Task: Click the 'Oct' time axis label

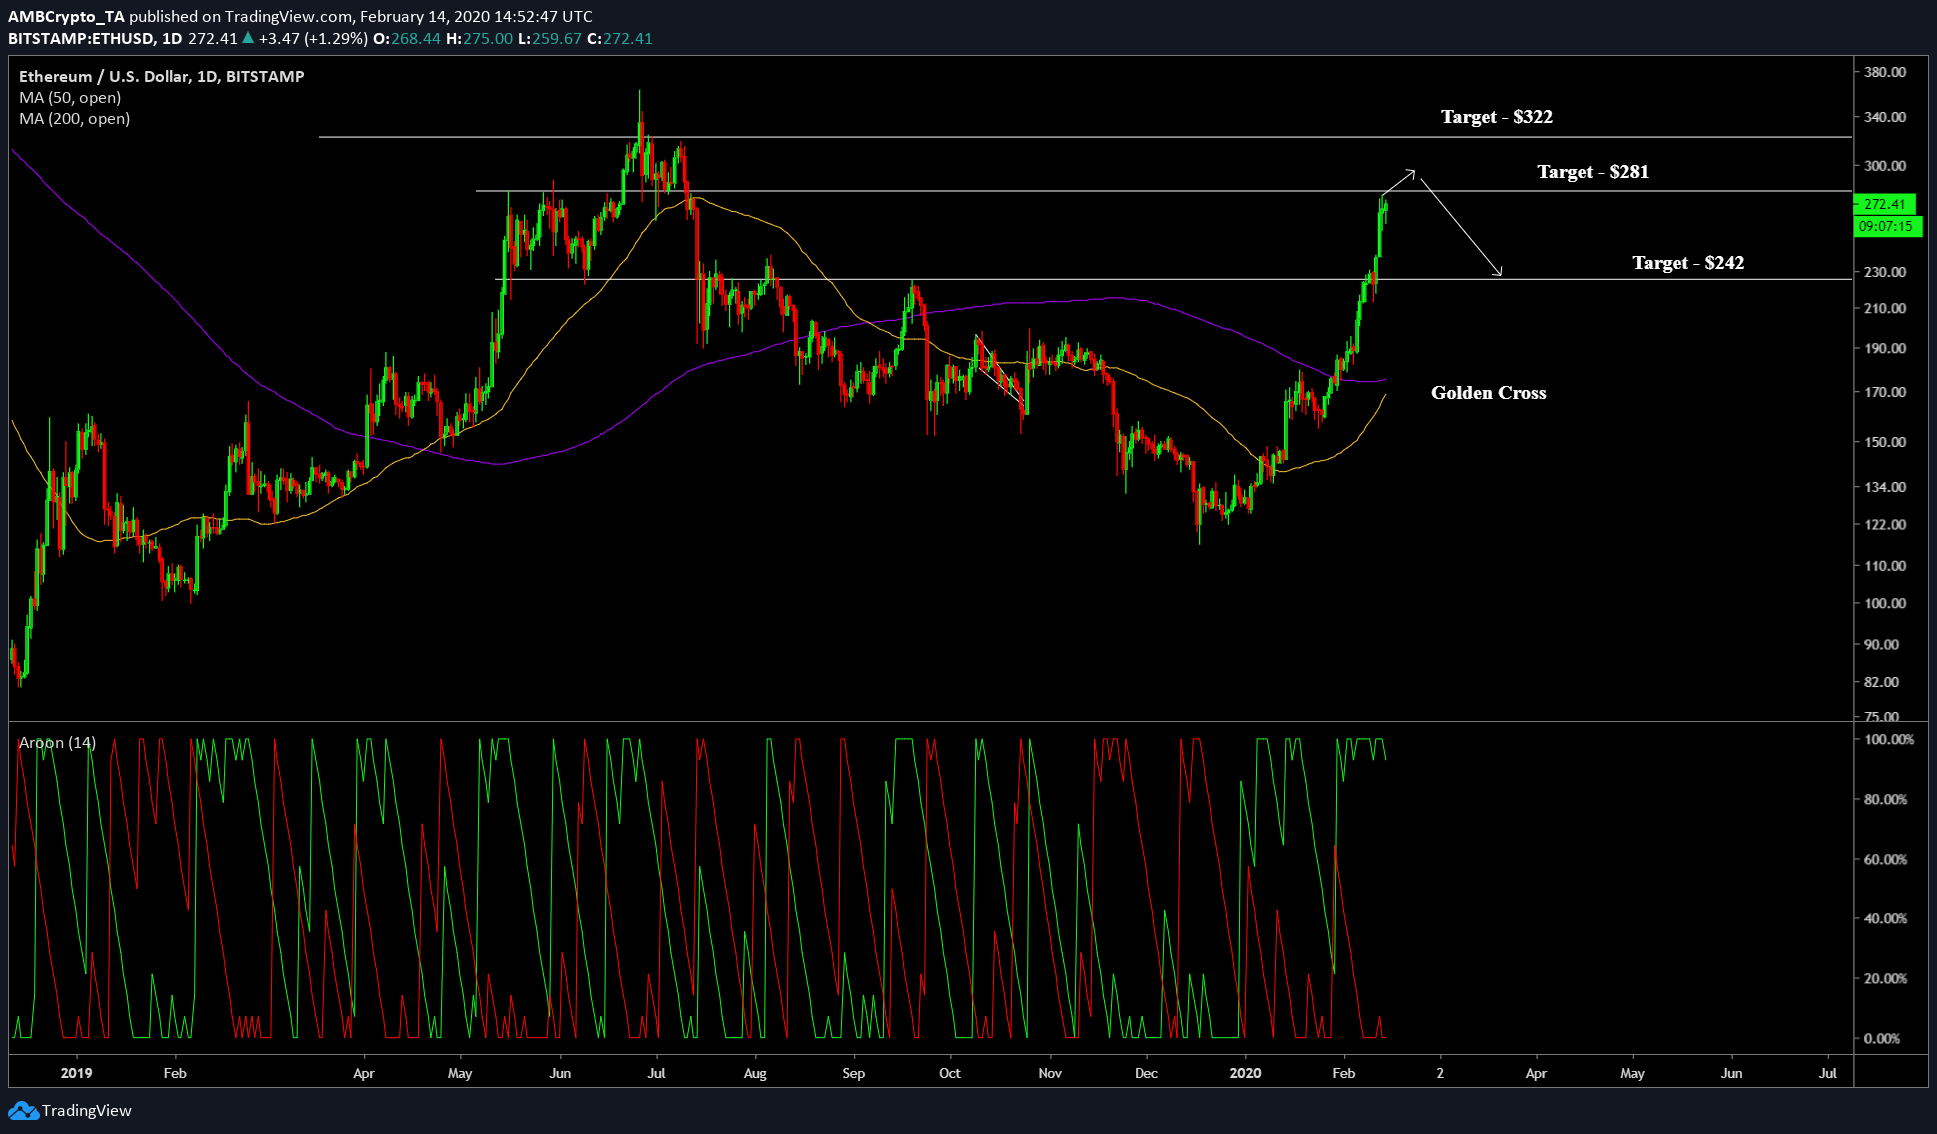Action: click(x=950, y=1073)
